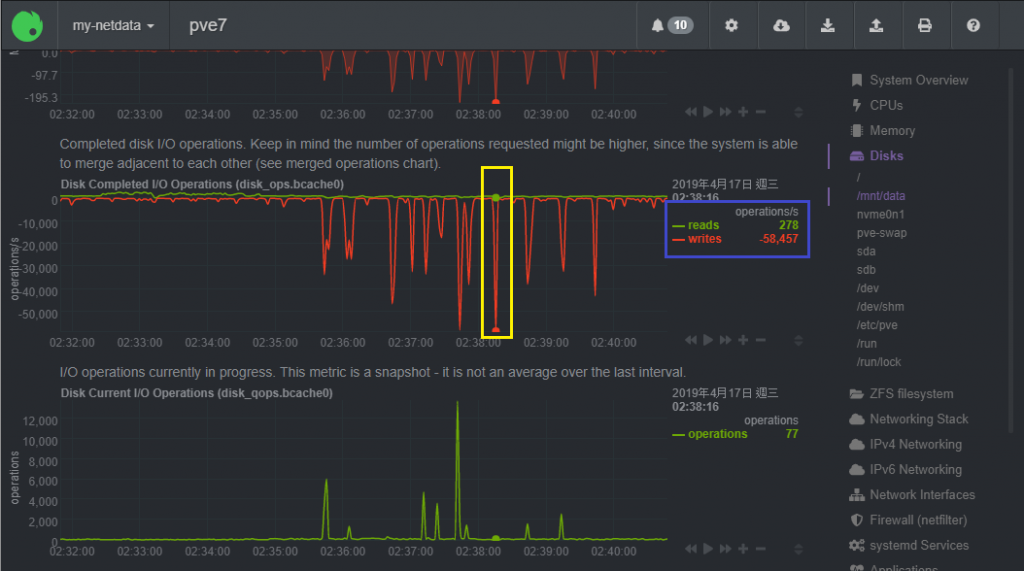Toggle the reads dimension in legend
This screenshot has width=1024, height=571.
click(x=703, y=225)
